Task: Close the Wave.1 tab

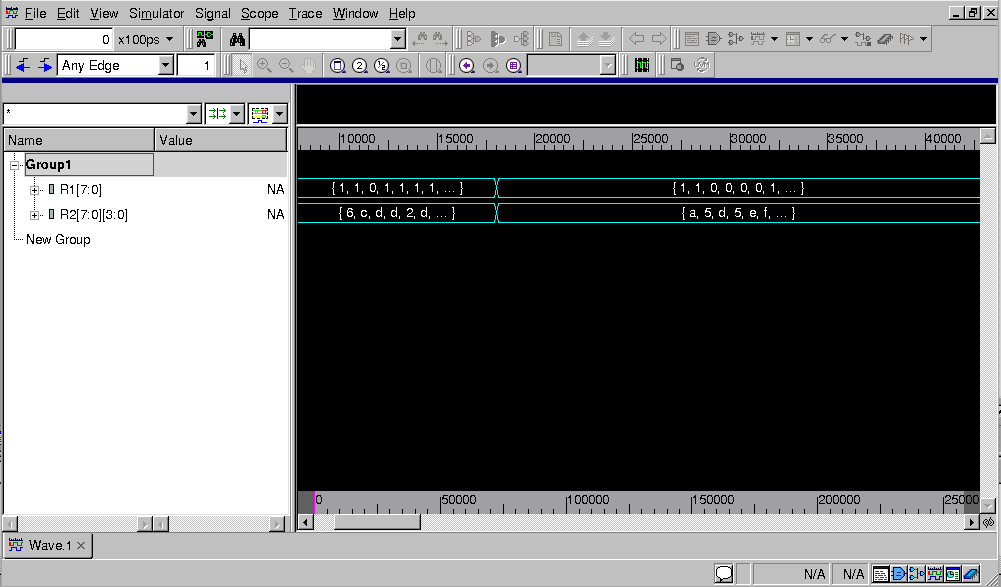Action: 81,545
